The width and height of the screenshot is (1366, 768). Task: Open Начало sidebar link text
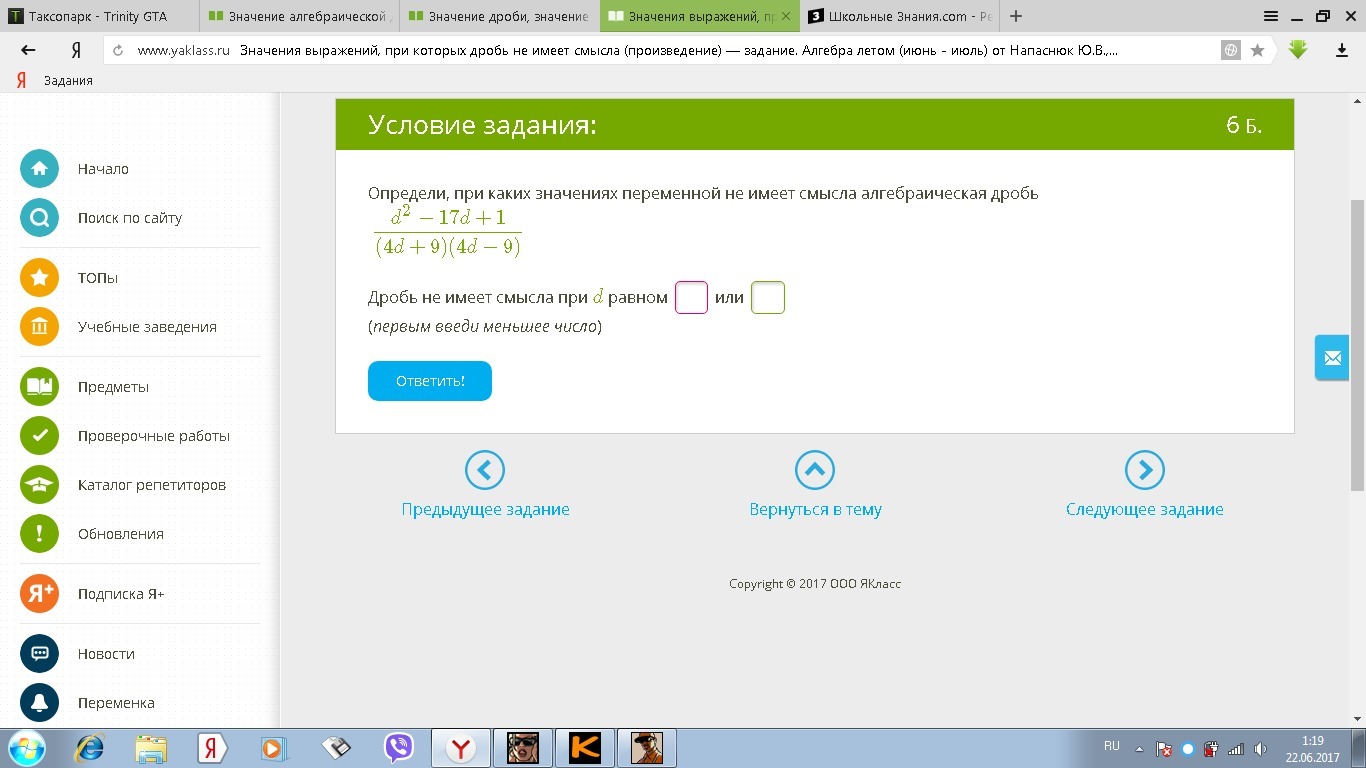point(103,169)
